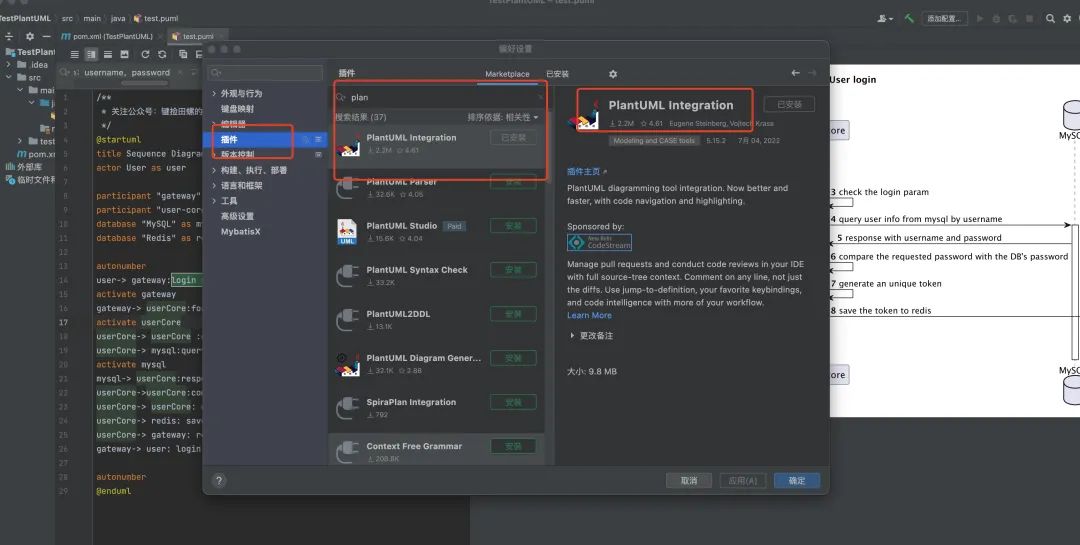This screenshot has height=545, width=1080.
Task: Open the user account dropdown in toolbar
Action: pyautogui.click(x=885, y=19)
